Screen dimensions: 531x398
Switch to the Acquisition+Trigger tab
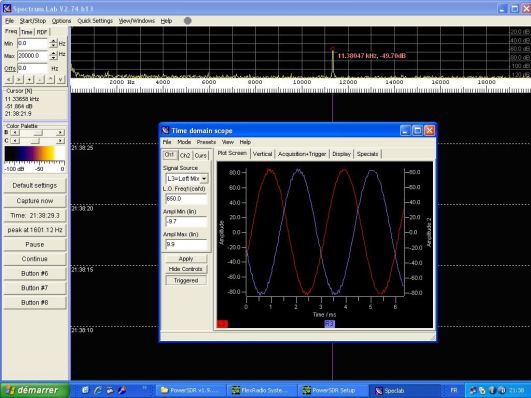[302, 154]
